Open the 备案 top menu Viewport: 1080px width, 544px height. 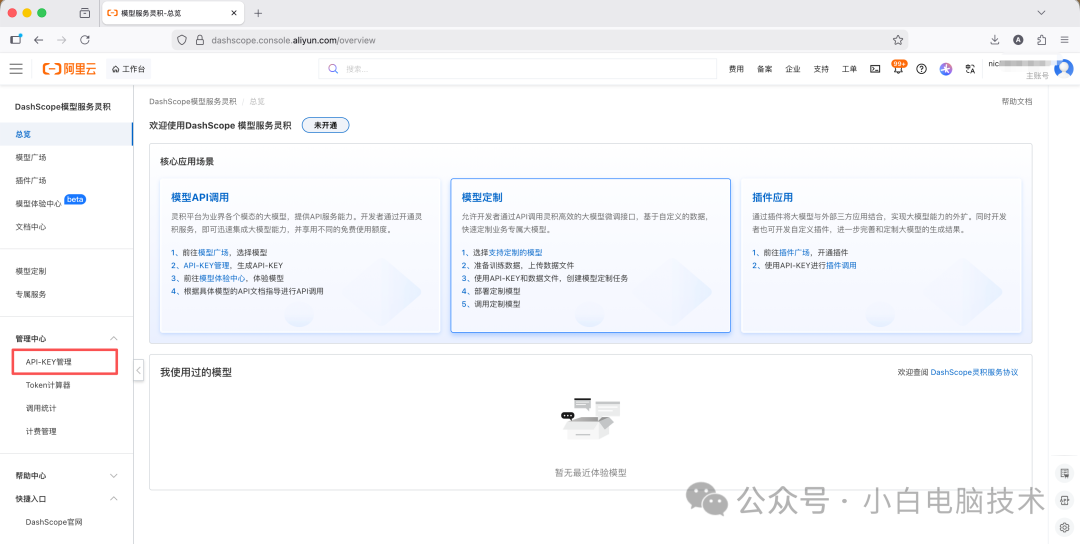click(x=765, y=69)
